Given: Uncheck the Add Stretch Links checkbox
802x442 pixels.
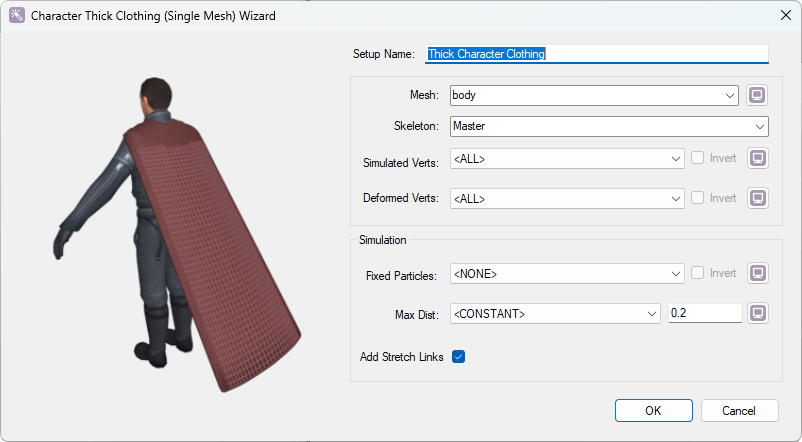Looking at the screenshot, I should [x=458, y=357].
